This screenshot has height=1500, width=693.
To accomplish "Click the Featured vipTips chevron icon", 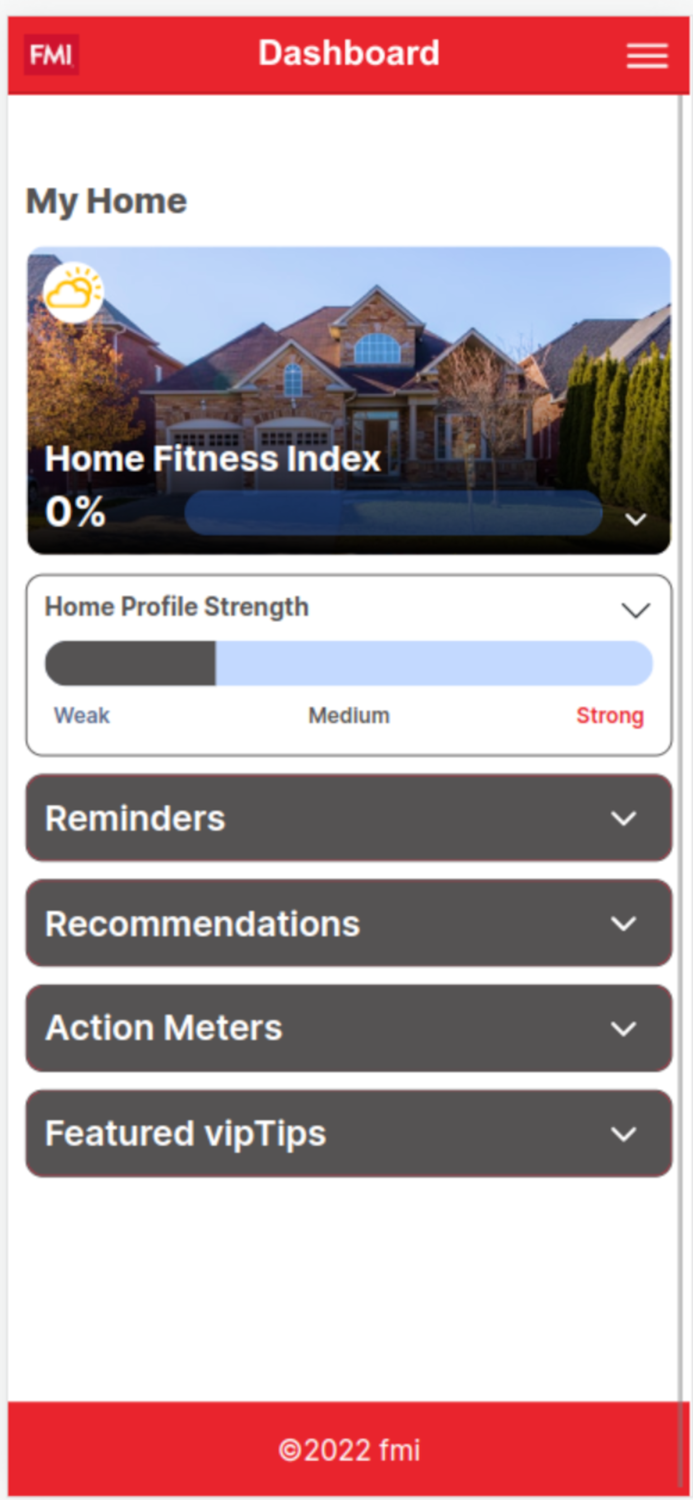I will click(x=624, y=1133).
